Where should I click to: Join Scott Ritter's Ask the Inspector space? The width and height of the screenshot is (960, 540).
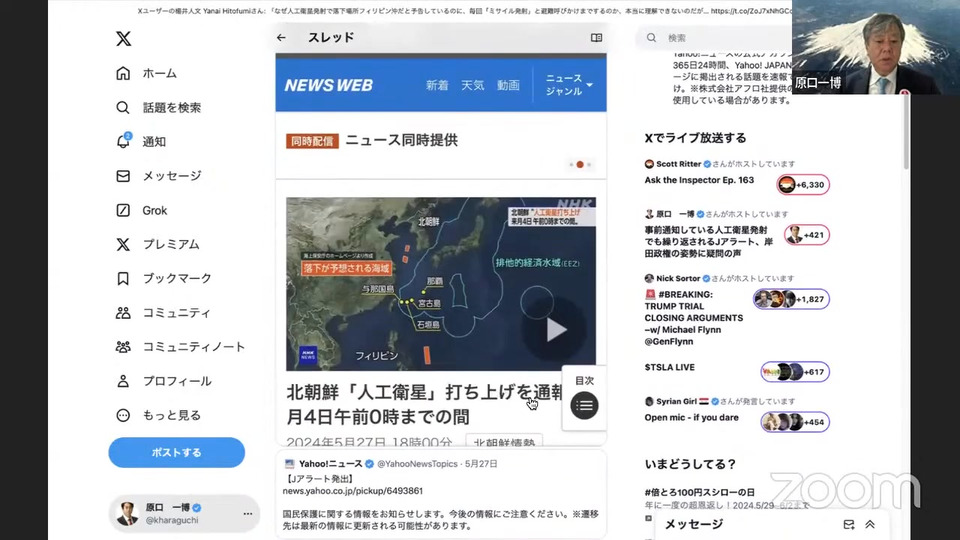click(699, 180)
